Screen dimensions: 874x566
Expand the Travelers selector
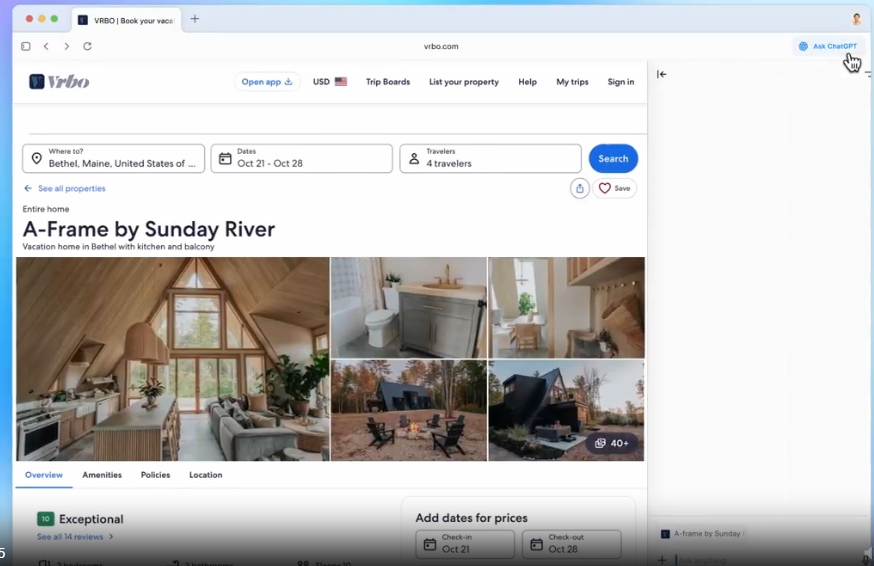(490, 158)
